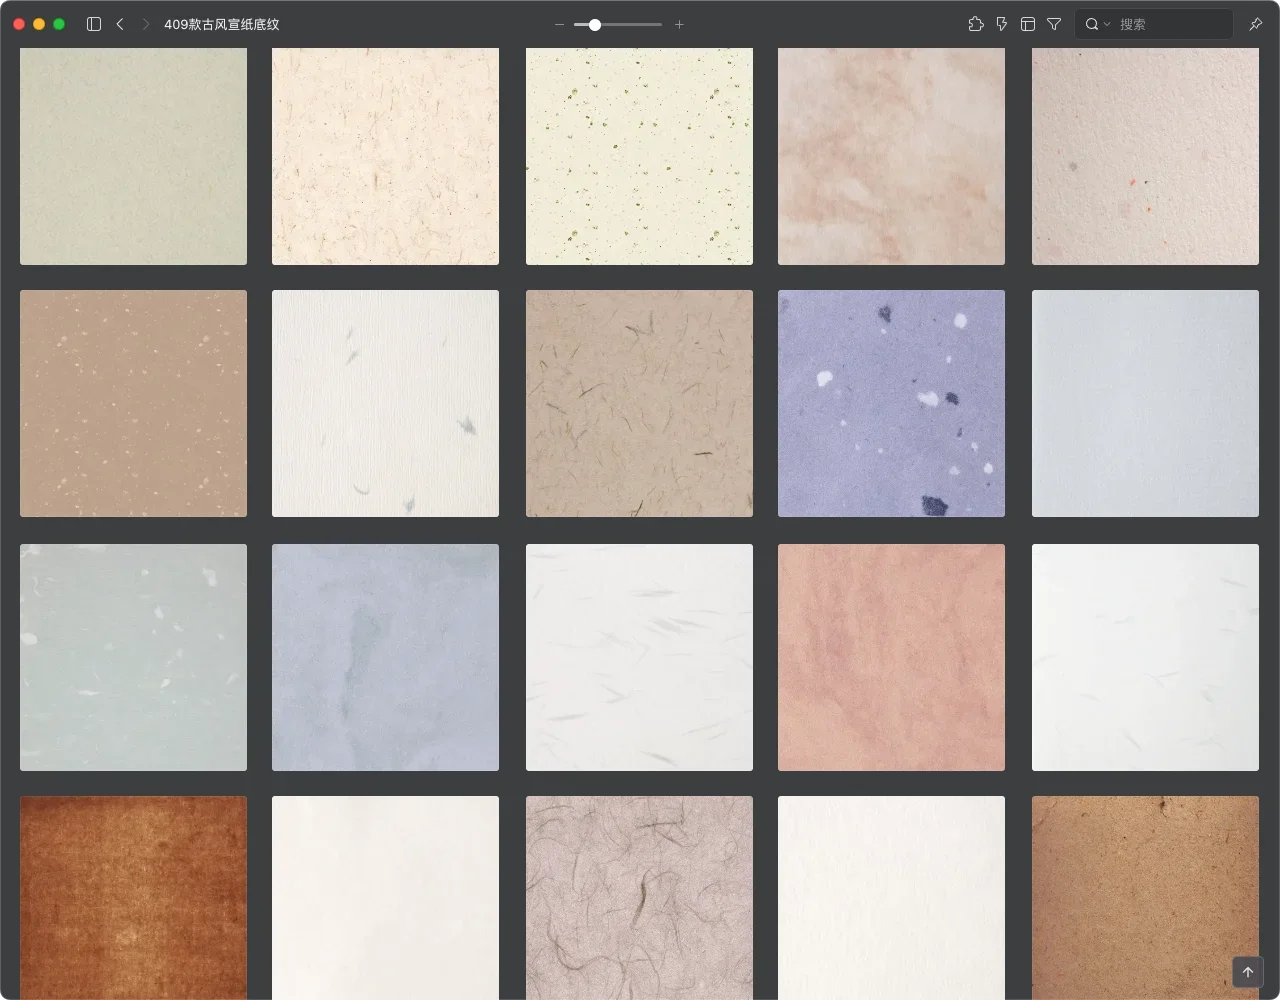Select the pale green-gray paper texture

point(133,156)
